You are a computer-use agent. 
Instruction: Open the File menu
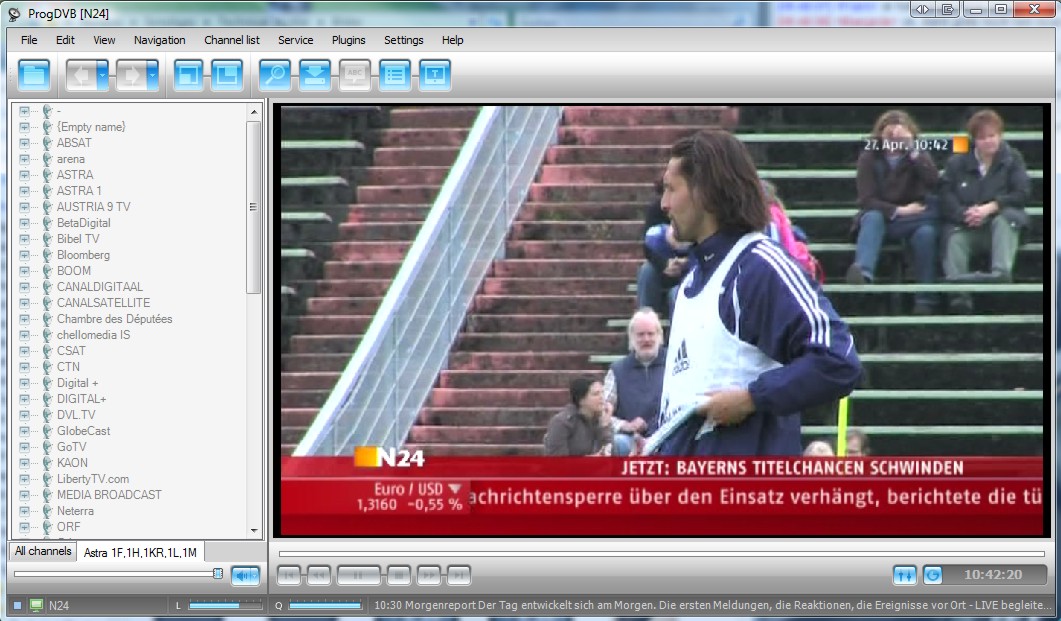point(29,40)
